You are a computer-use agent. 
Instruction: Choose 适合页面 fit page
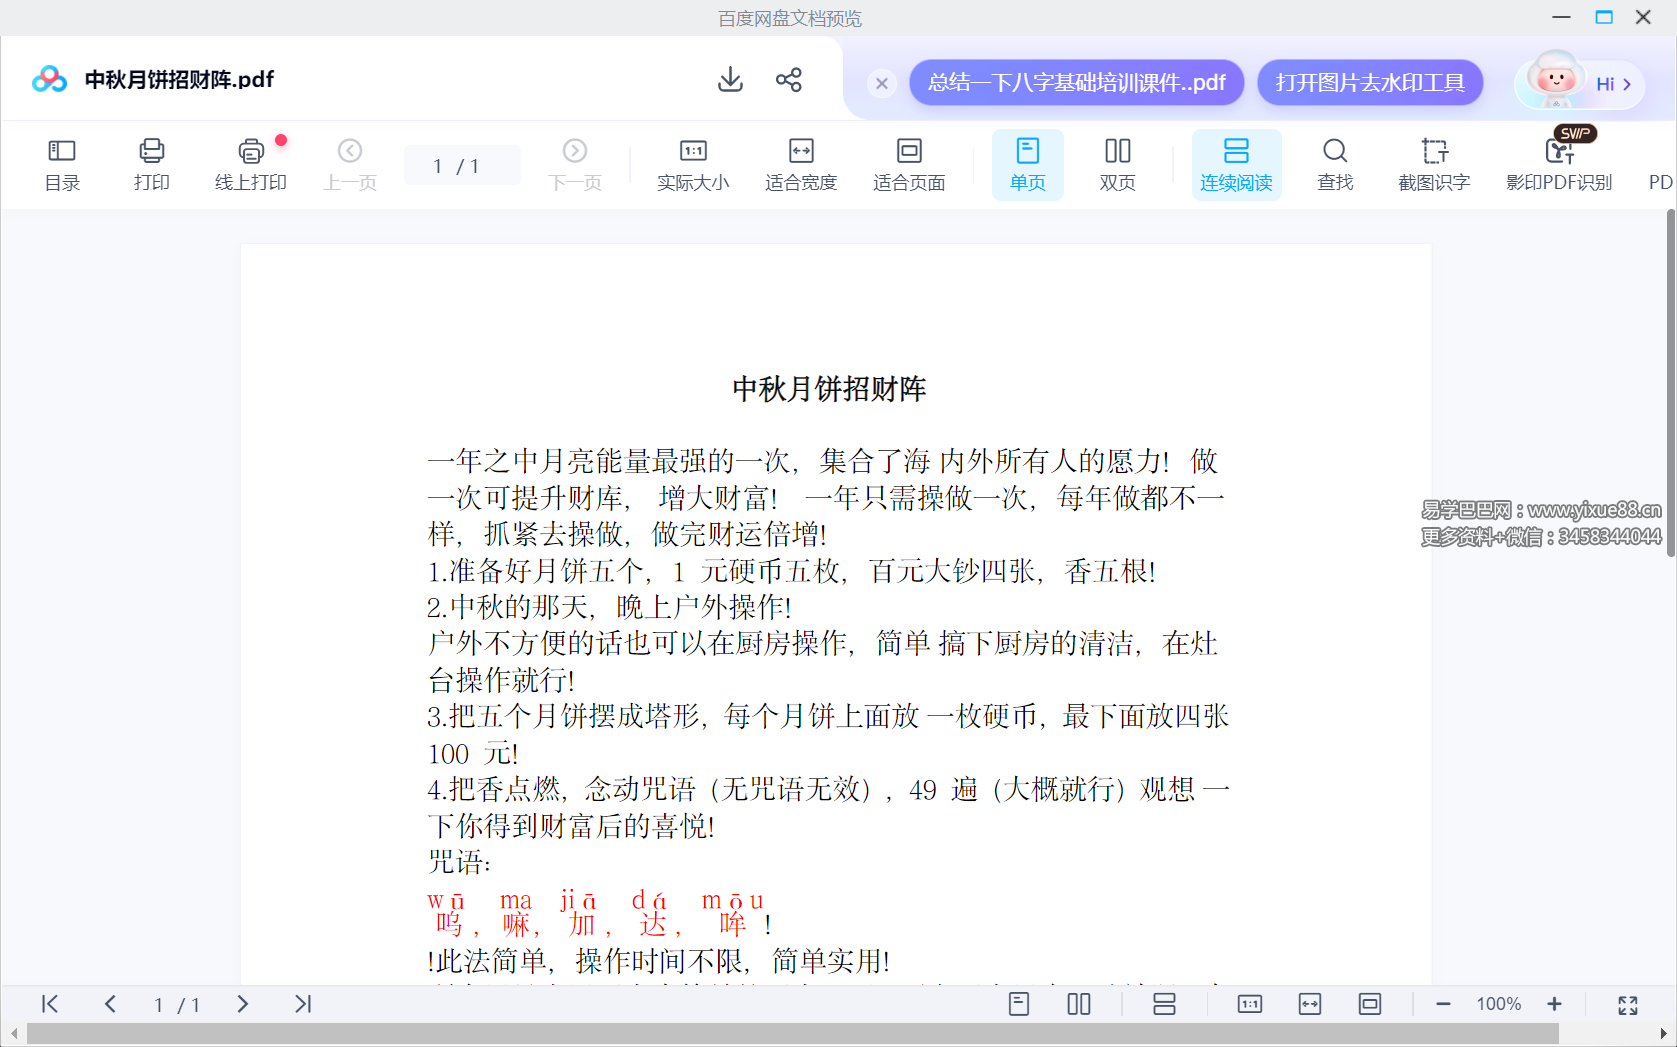tap(908, 164)
